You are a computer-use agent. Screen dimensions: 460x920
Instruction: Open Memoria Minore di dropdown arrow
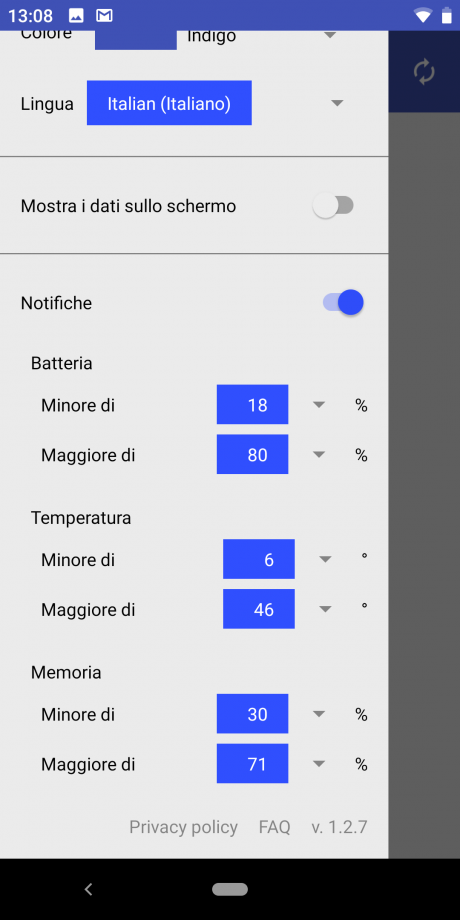319,714
